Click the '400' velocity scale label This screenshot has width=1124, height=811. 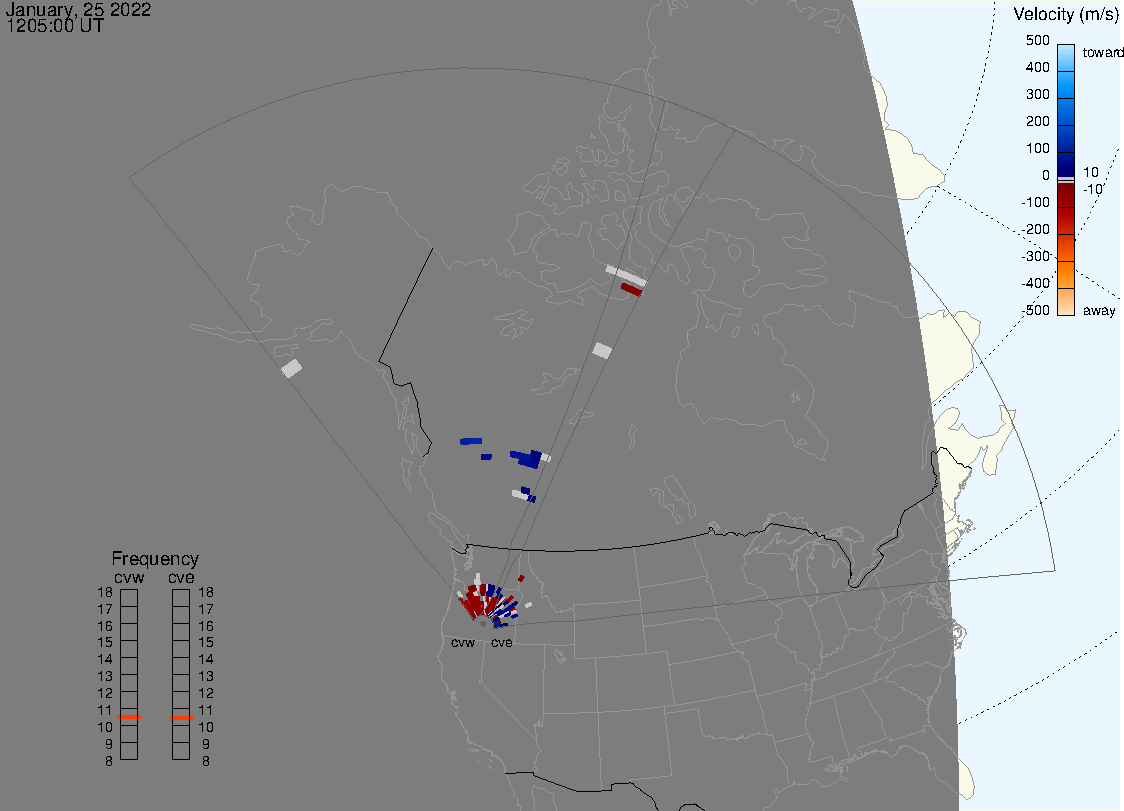pos(1037,67)
